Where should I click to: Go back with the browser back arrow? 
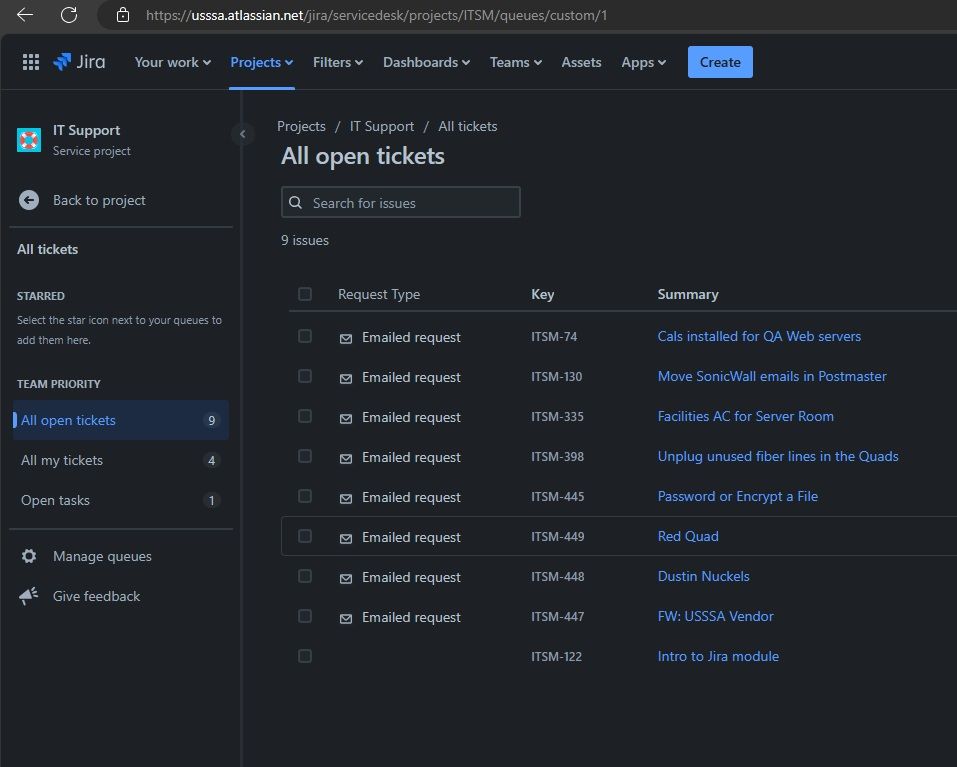click(25, 15)
